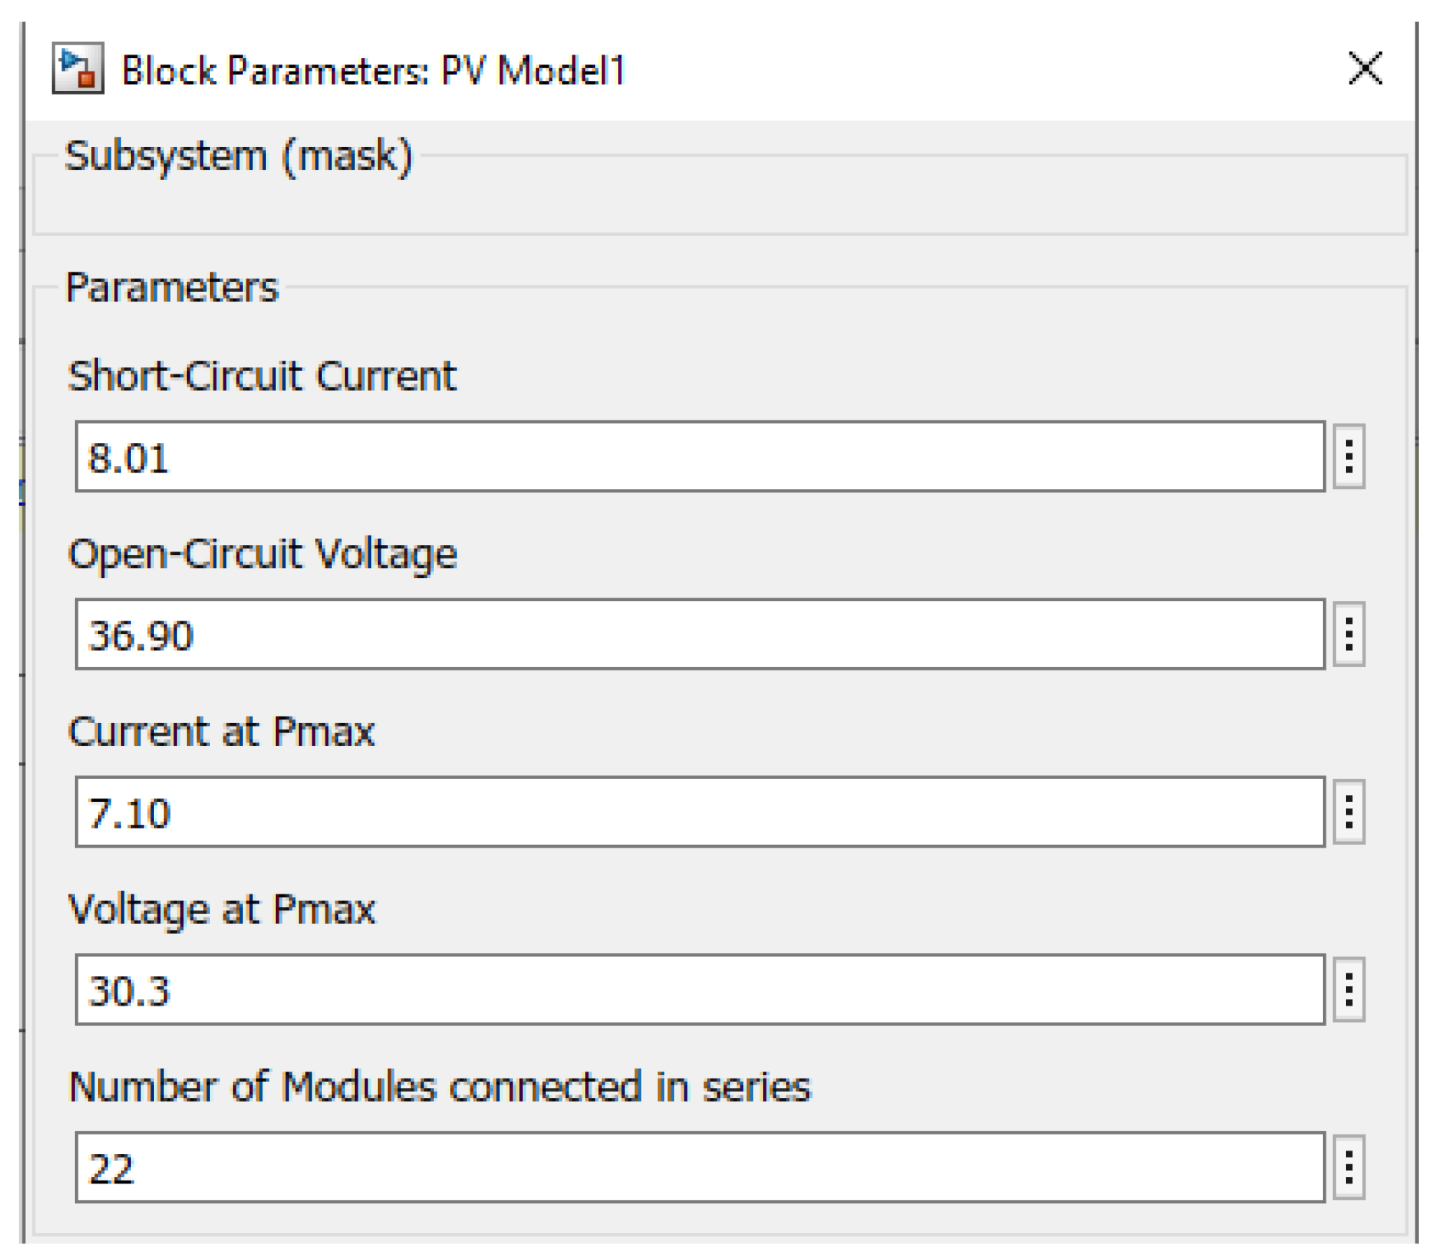Click the "Current at Pmax" label
Image resolution: width=1437 pixels, height=1259 pixels.
[x=221, y=732]
